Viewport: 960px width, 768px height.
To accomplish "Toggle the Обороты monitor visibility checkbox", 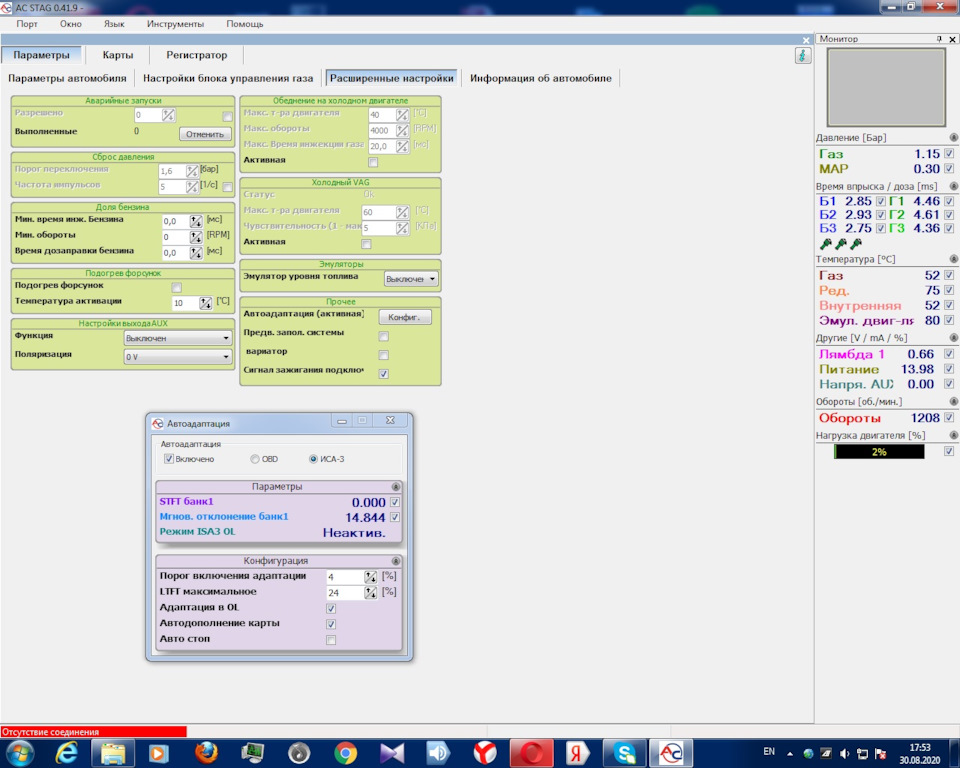I will 948,418.
